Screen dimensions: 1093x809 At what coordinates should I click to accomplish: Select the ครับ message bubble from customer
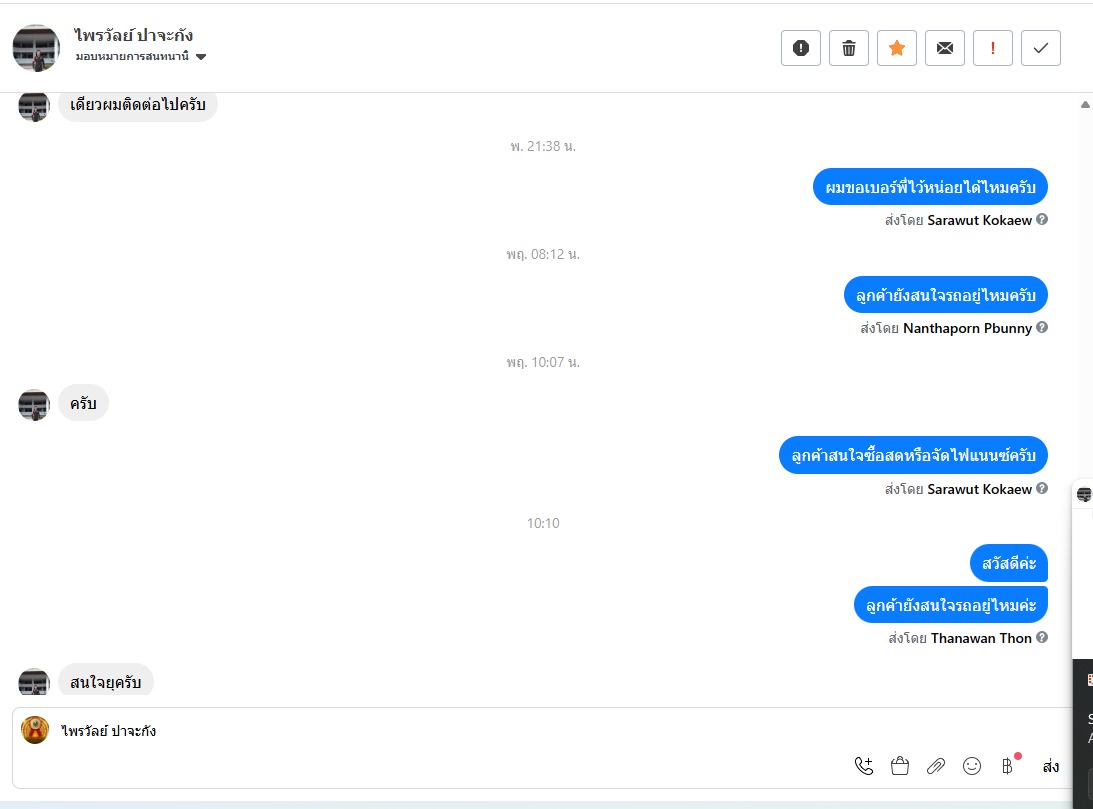click(83, 403)
